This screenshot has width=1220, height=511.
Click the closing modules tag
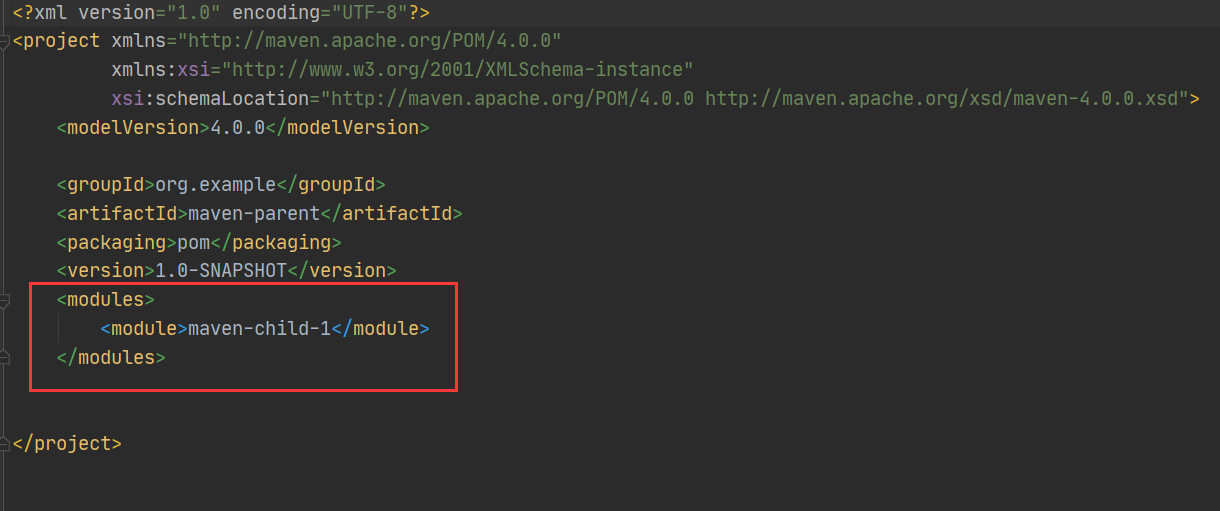coord(111,357)
